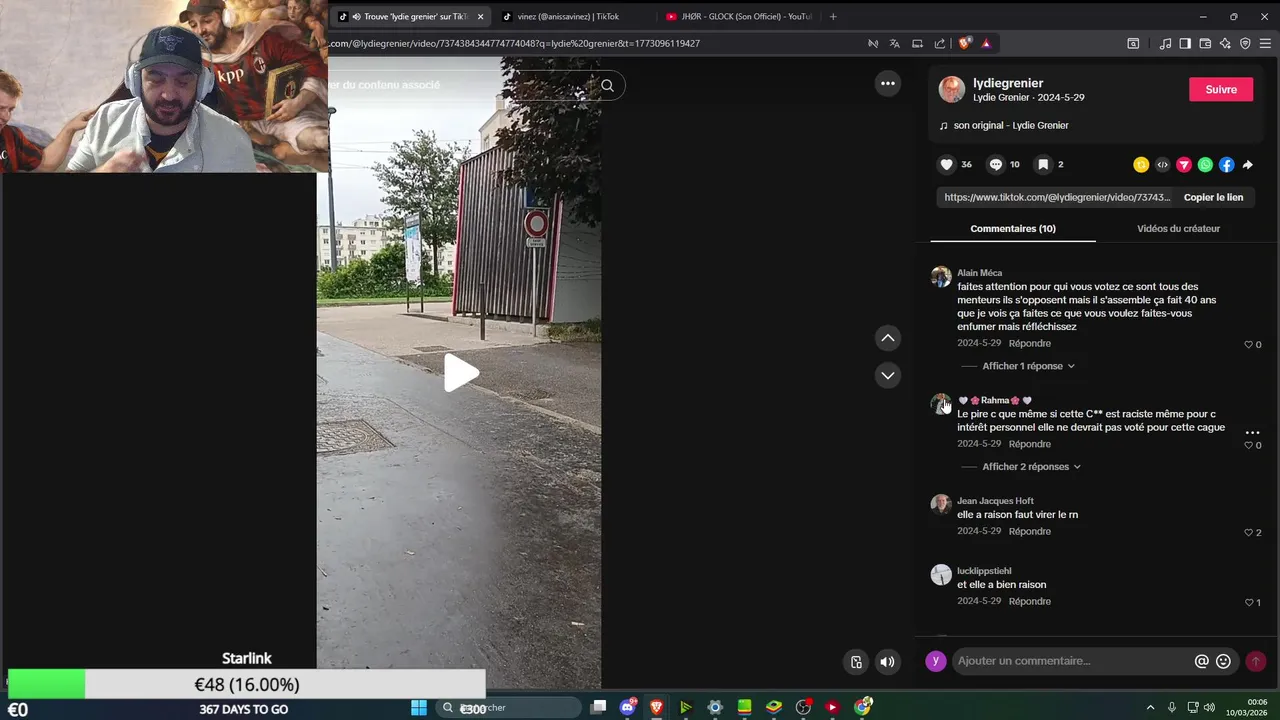Like lucklippstiehl's comment
The width and height of the screenshot is (1280, 720).
point(1248,603)
